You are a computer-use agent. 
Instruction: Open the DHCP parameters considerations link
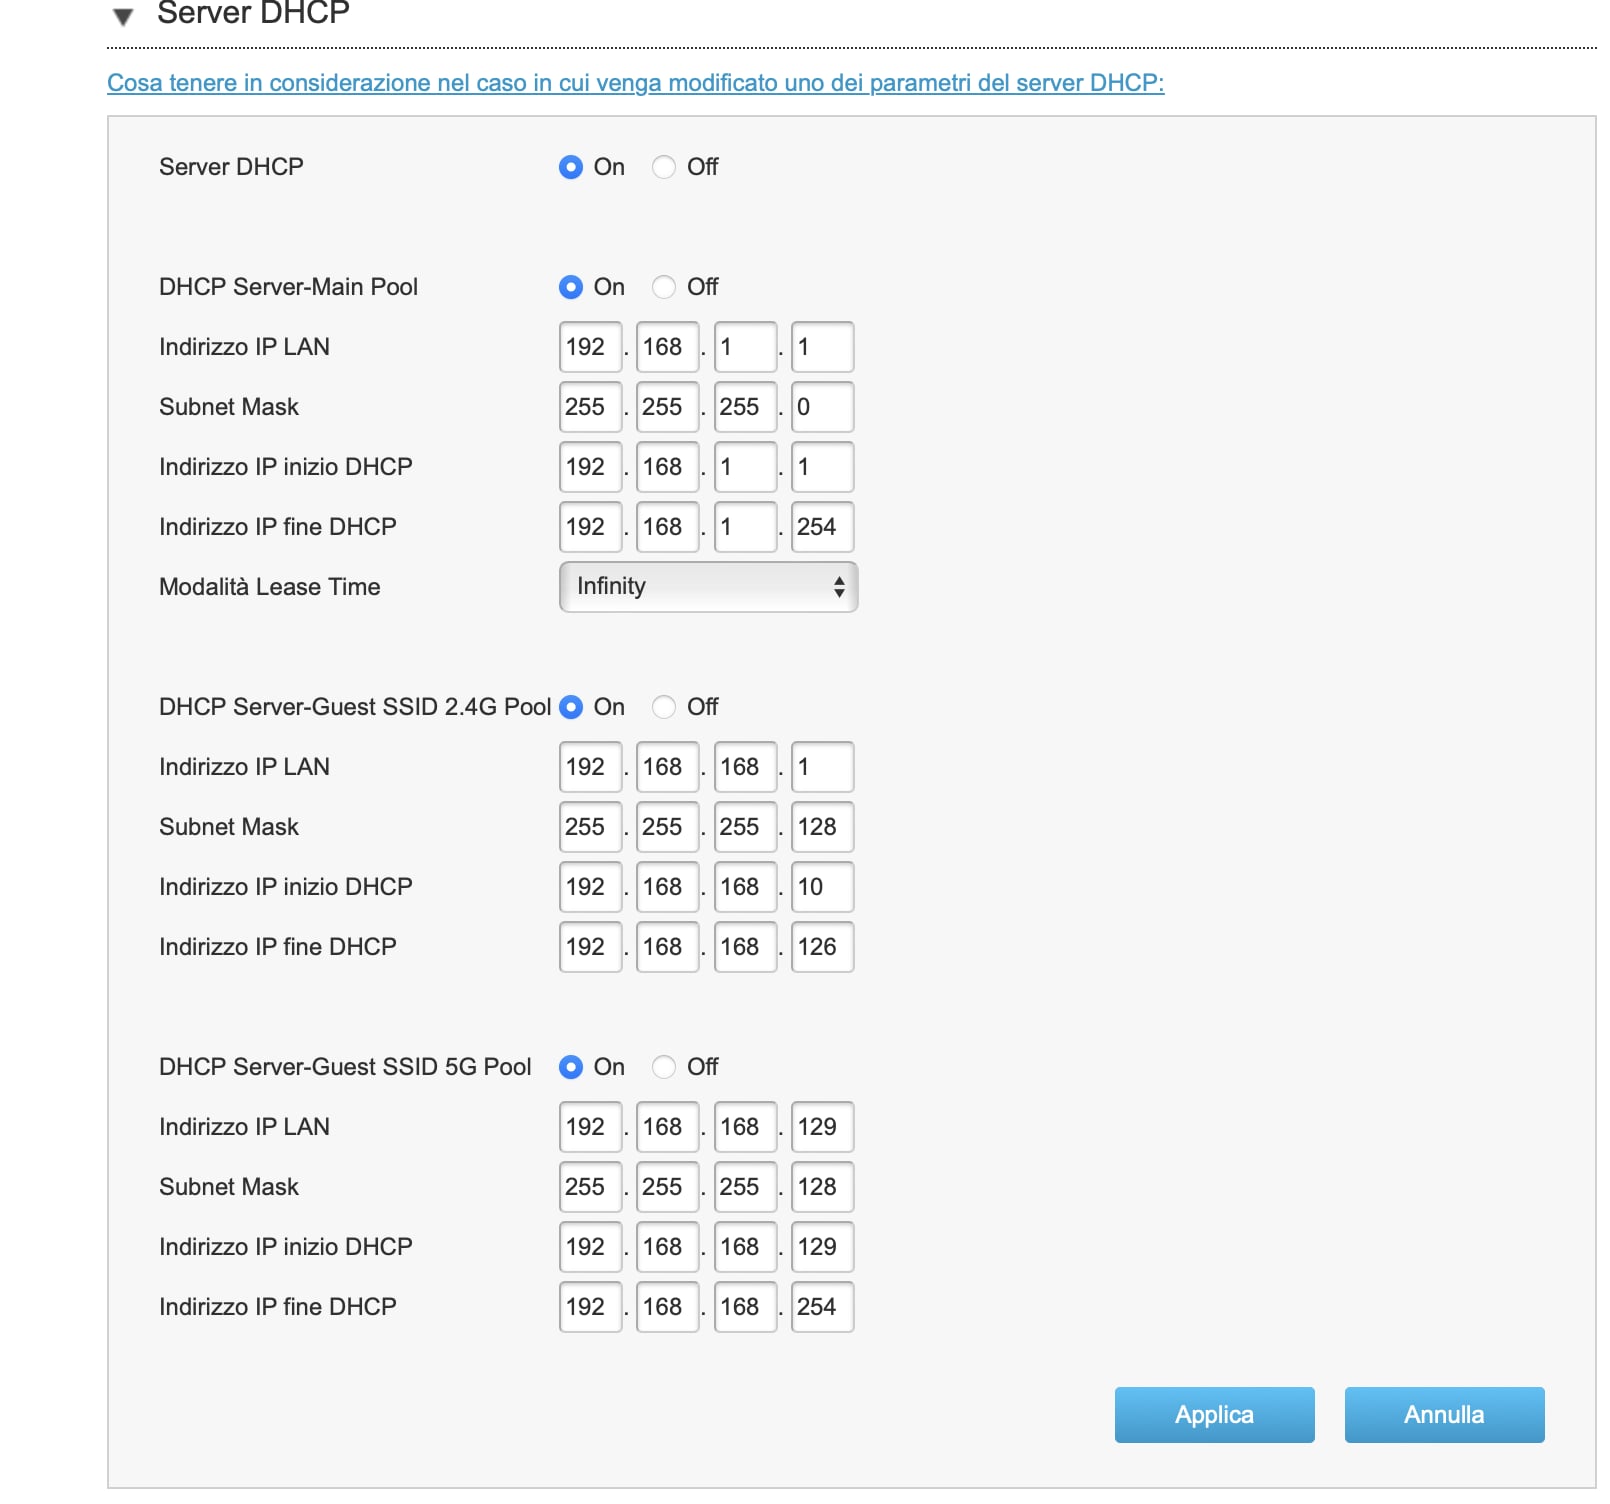click(636, 83)
